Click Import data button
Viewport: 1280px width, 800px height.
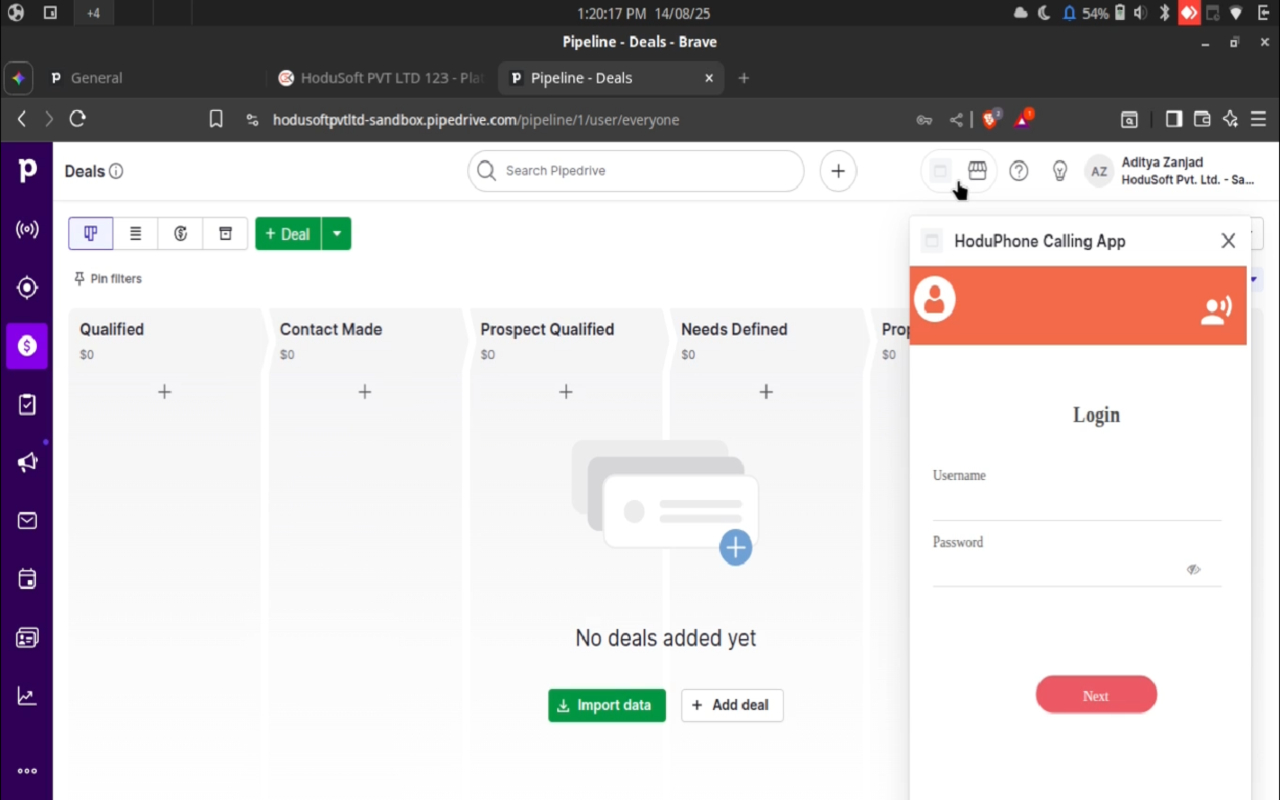click(x=606, y=705)
